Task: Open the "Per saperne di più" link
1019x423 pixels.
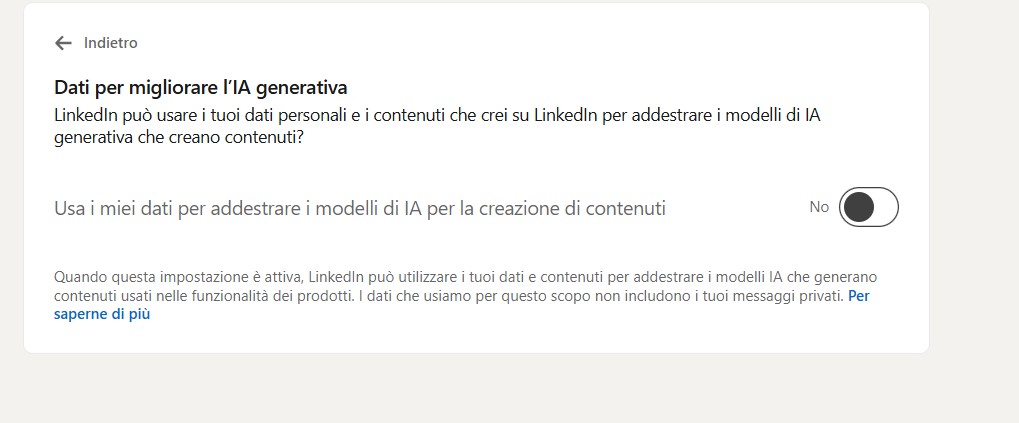Action: 100,314
